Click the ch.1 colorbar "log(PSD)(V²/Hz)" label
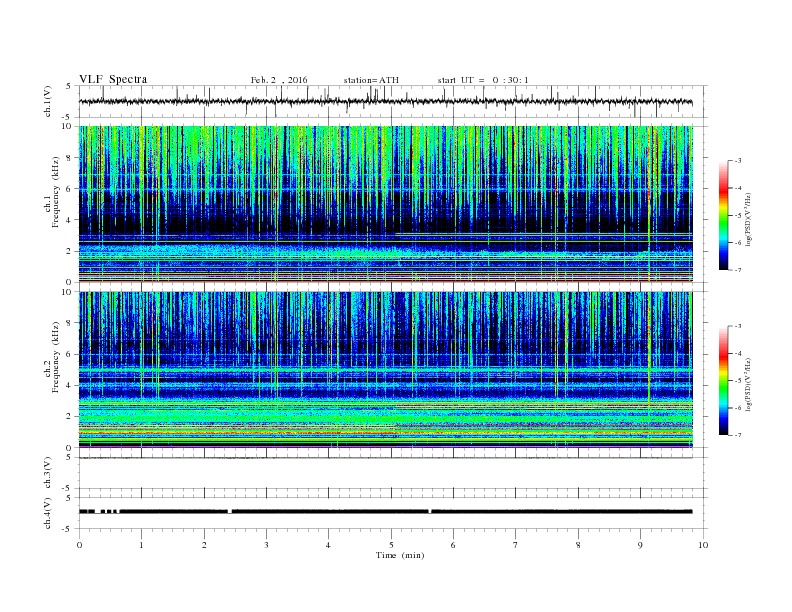Image resolution: width=792 pixels, height=612 pixels. pos(748,219)
